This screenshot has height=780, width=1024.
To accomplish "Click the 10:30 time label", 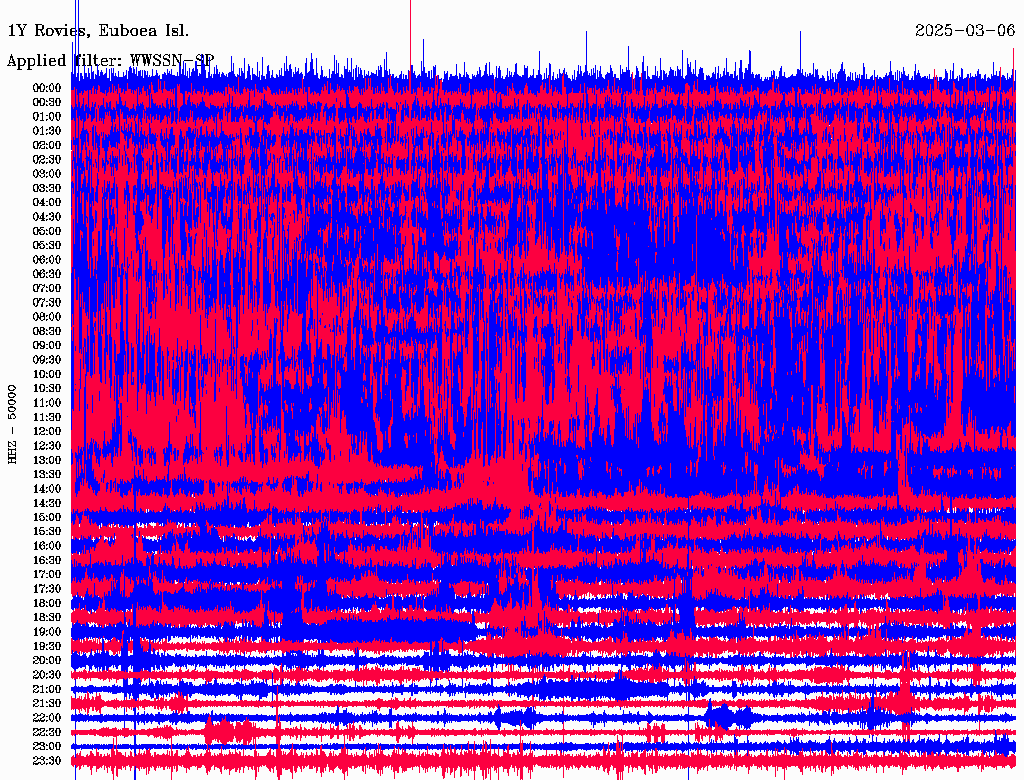I will tap(47, 389).
